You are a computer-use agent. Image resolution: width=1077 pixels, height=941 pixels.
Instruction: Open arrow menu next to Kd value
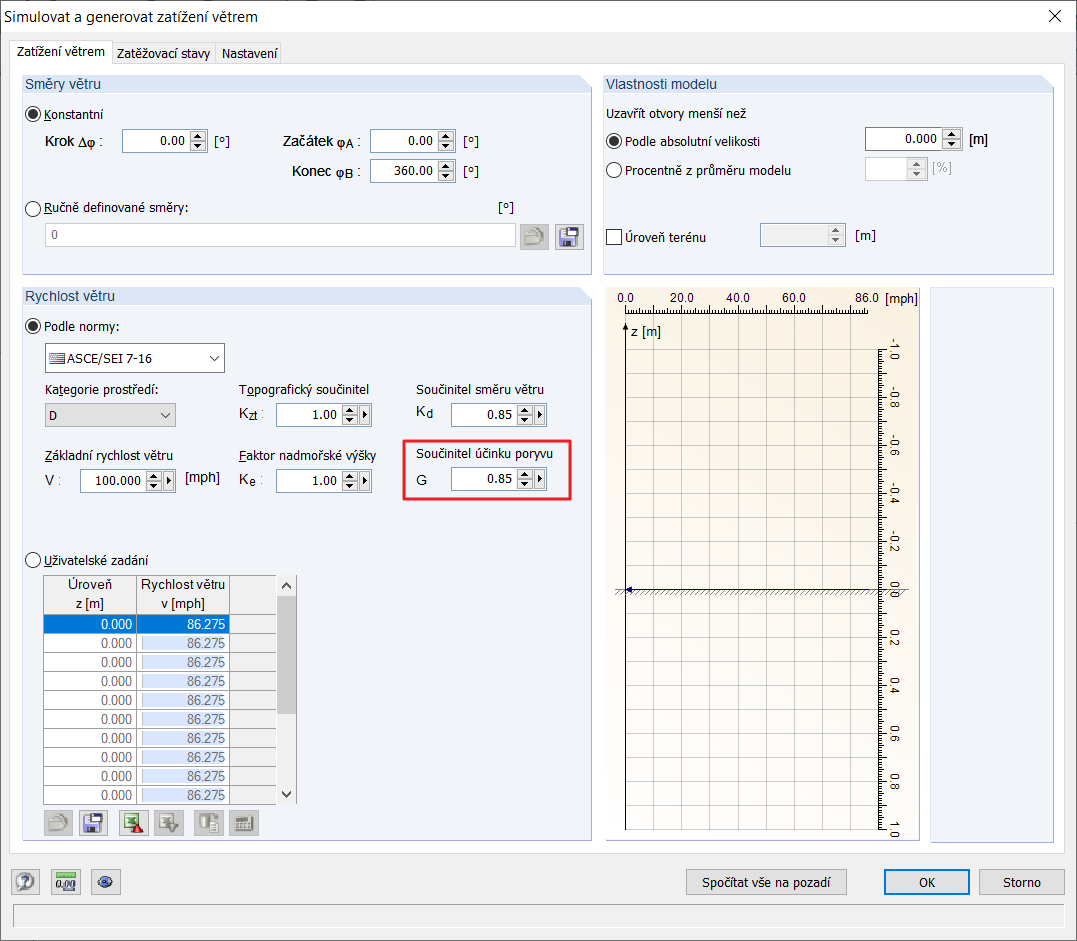pyautogui.click(x=540, y=415)
